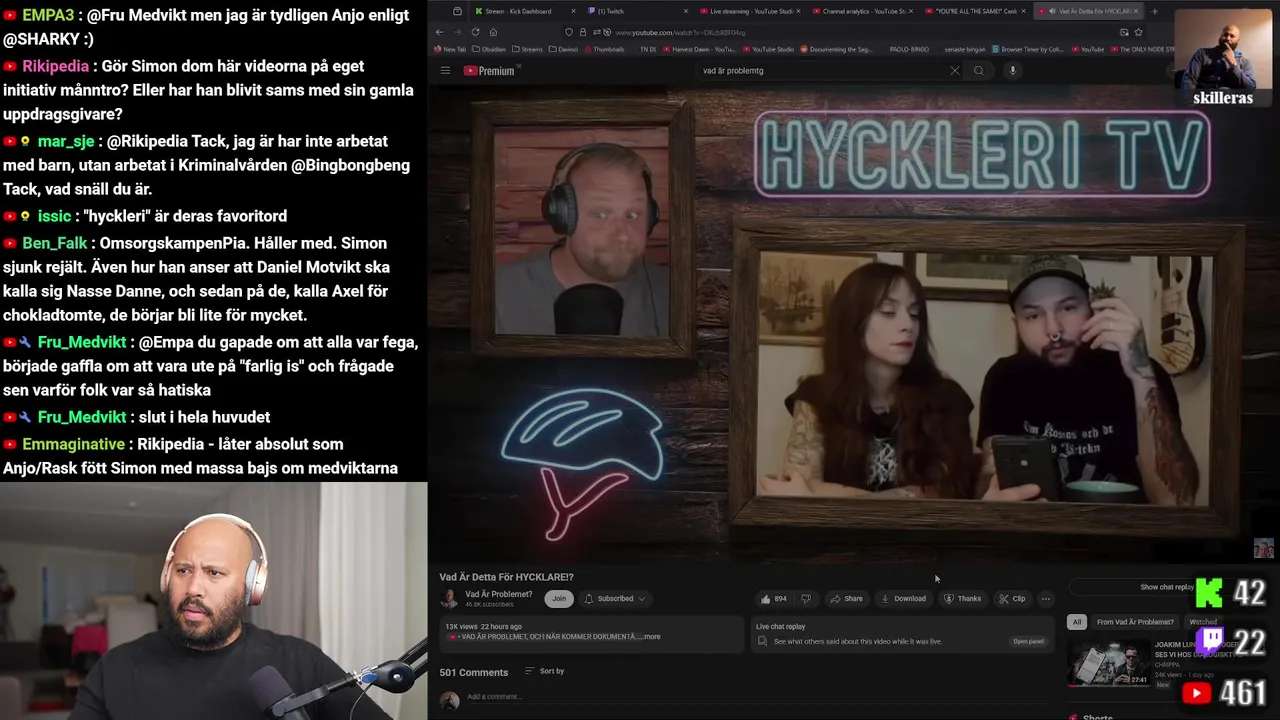Expand video description with ...more
Viewport: 1280px width, 720px height.
pyautogui.click(x=651, y=637)
